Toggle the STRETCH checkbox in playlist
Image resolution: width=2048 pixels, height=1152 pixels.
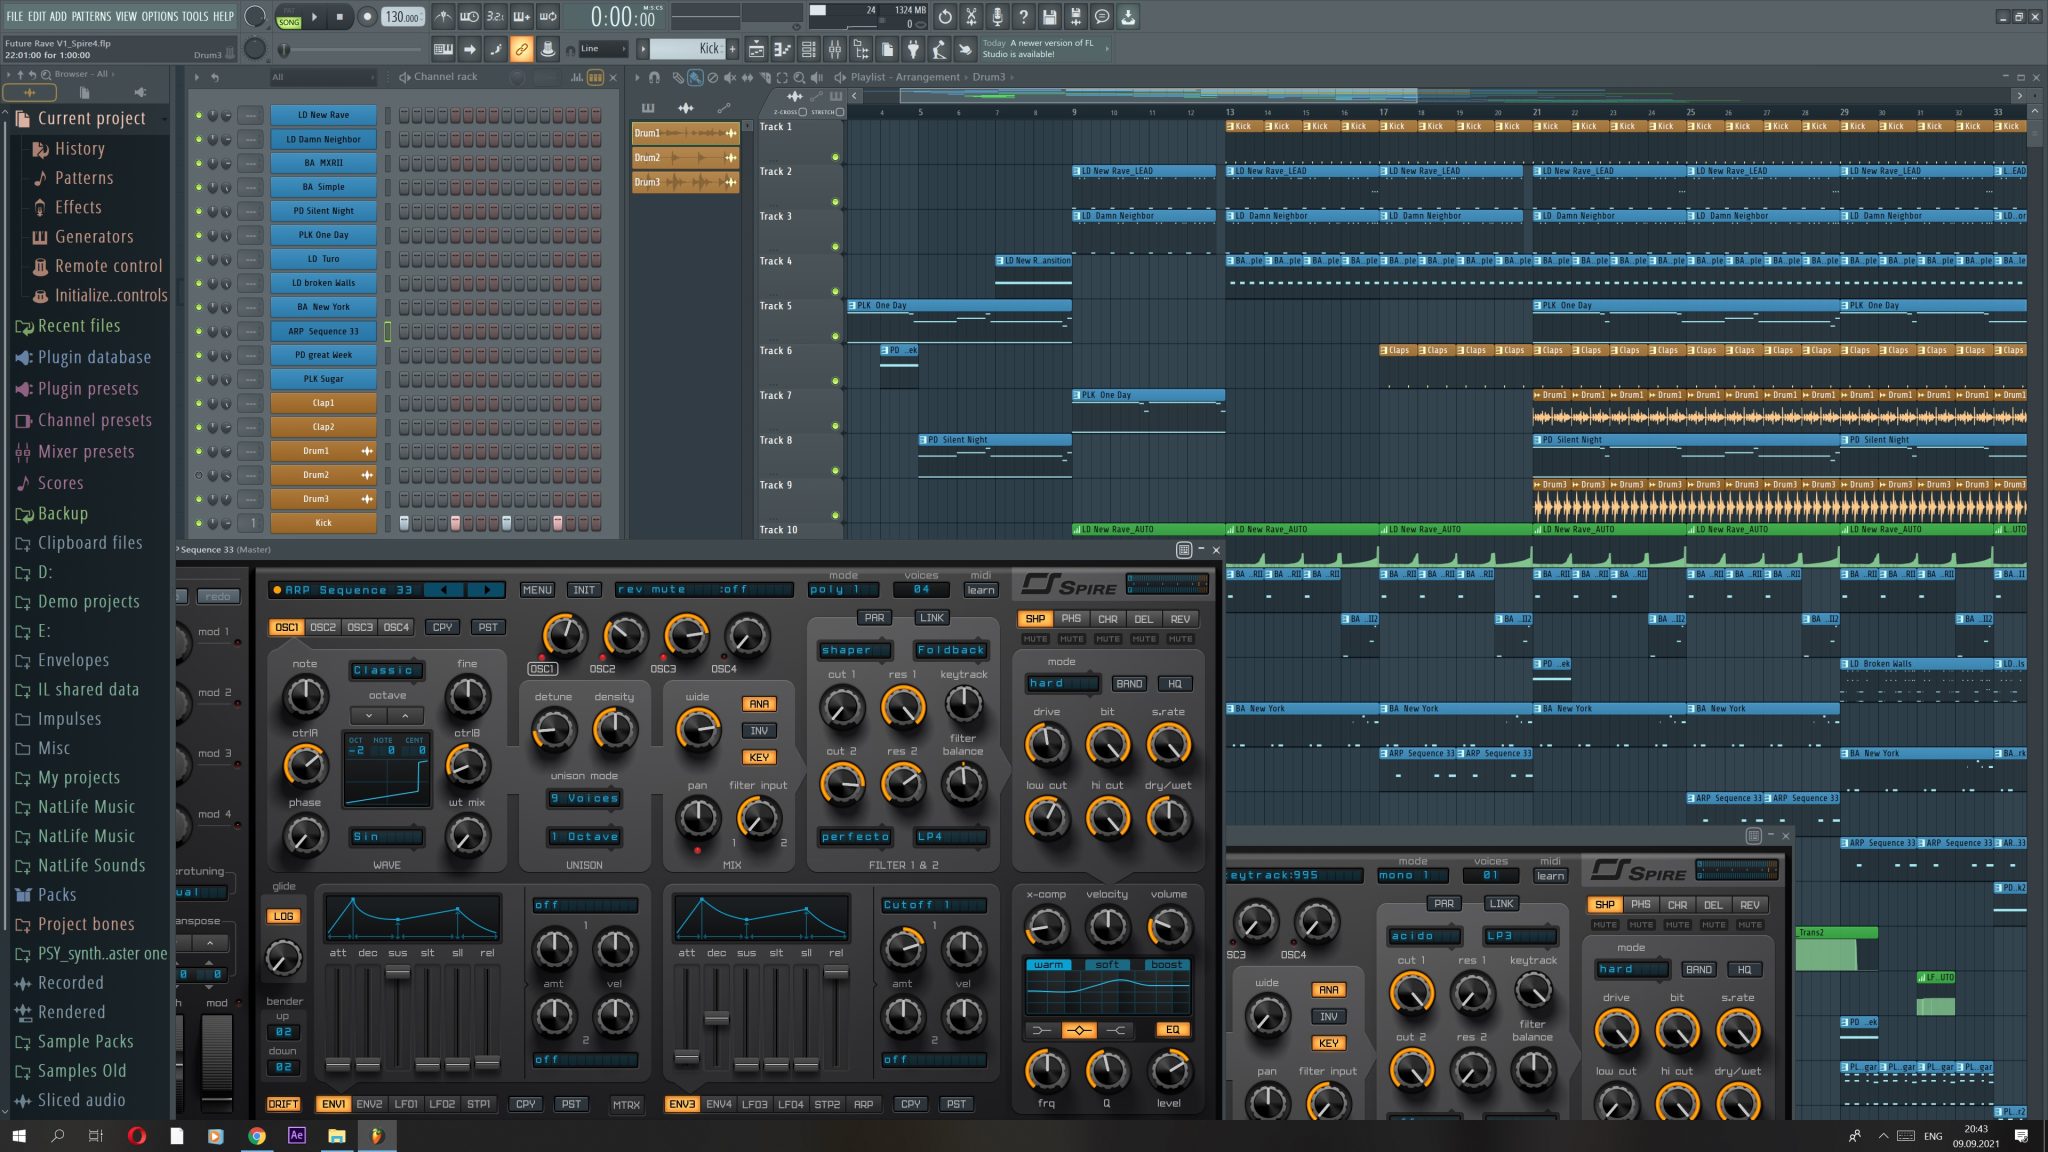tap(840, 112)
